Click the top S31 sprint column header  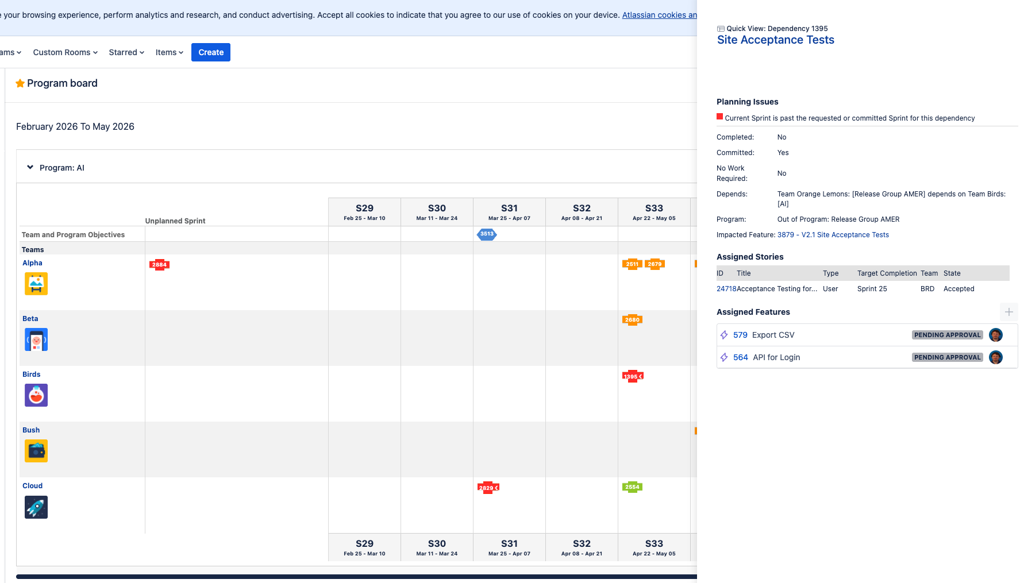(x=509, y=212)
